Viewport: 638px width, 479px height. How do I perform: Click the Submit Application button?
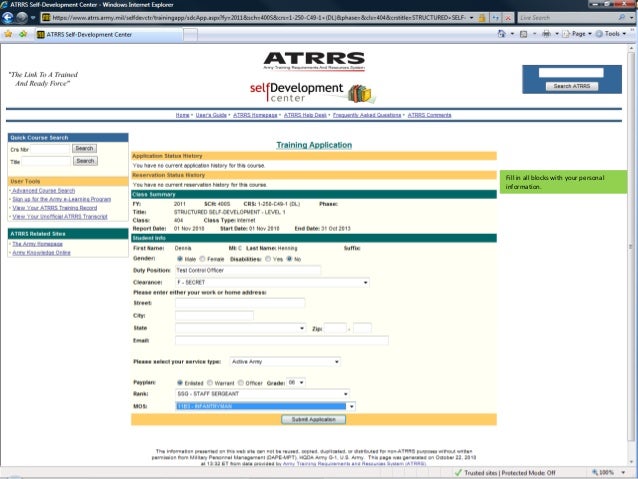(313, 419)
